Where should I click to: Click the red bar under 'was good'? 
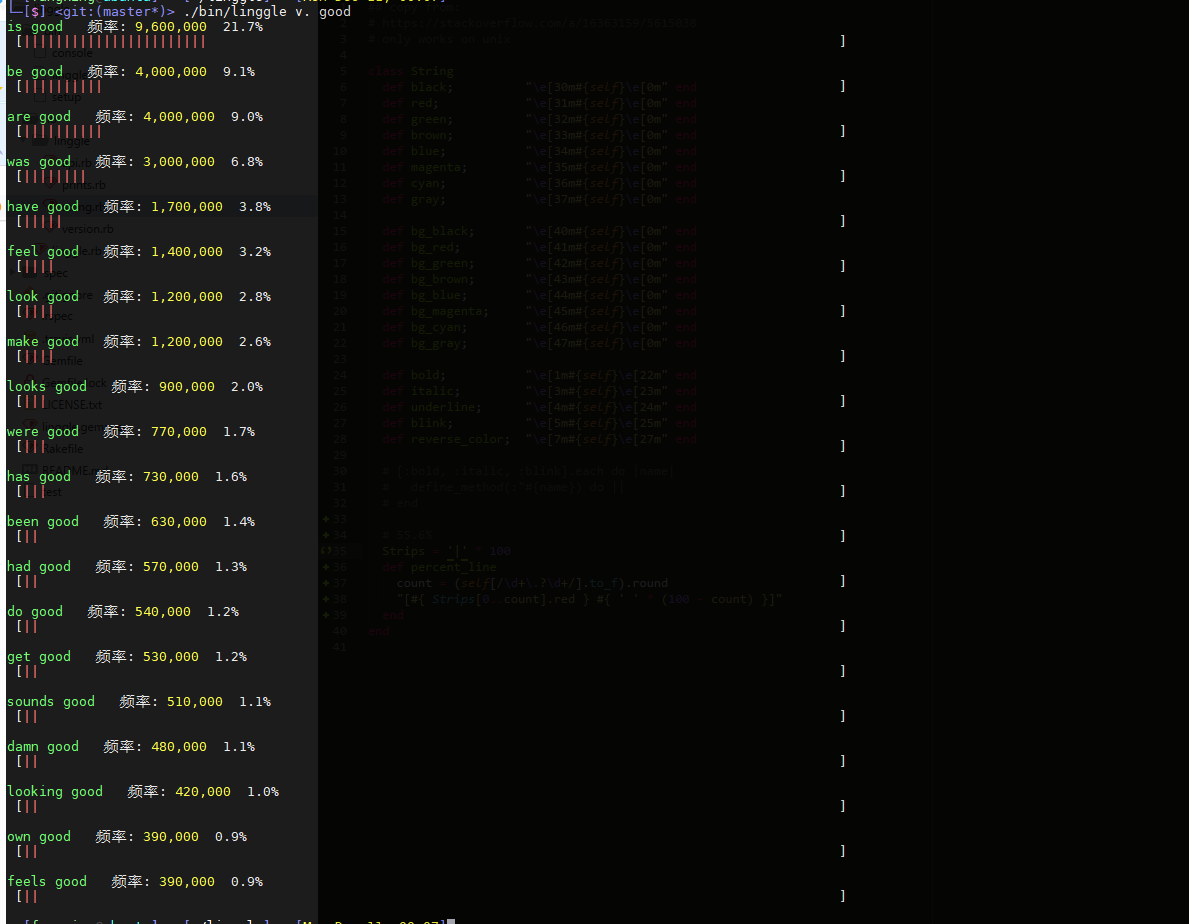pyautogui.click(x=55, y=177)
